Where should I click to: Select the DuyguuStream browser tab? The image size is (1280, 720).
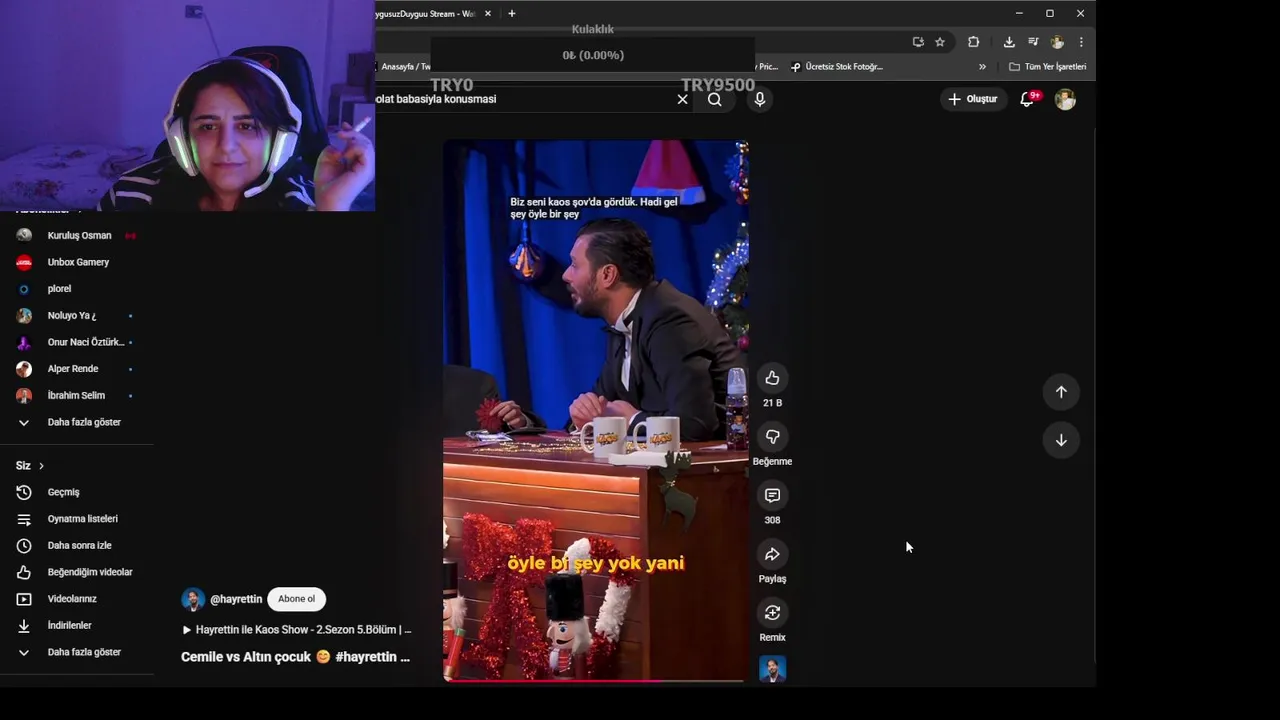tap(426, 14)
